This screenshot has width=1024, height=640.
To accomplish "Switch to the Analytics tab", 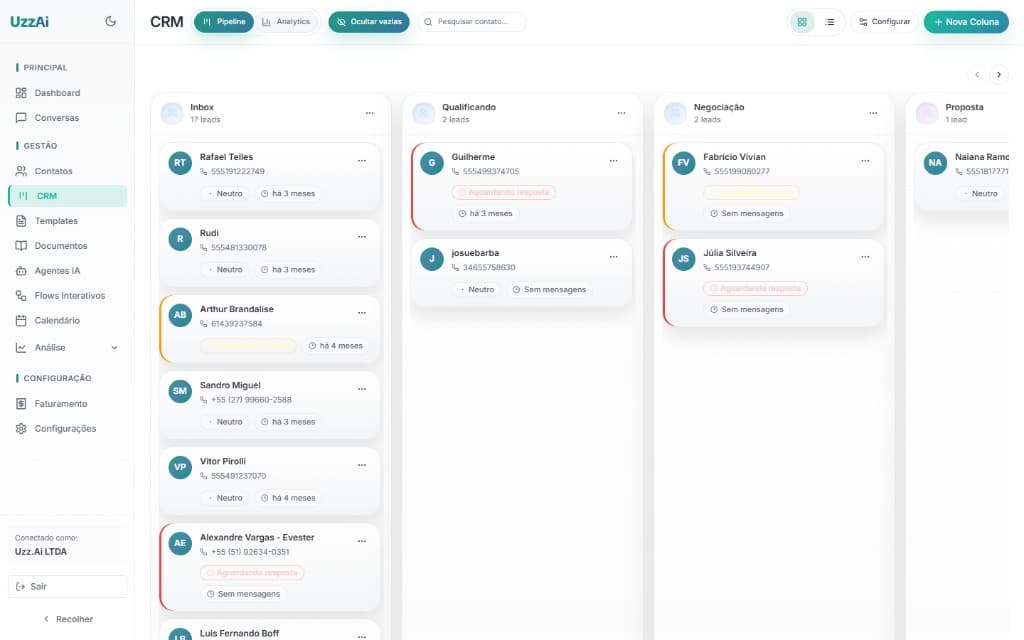I will point(286,22).
